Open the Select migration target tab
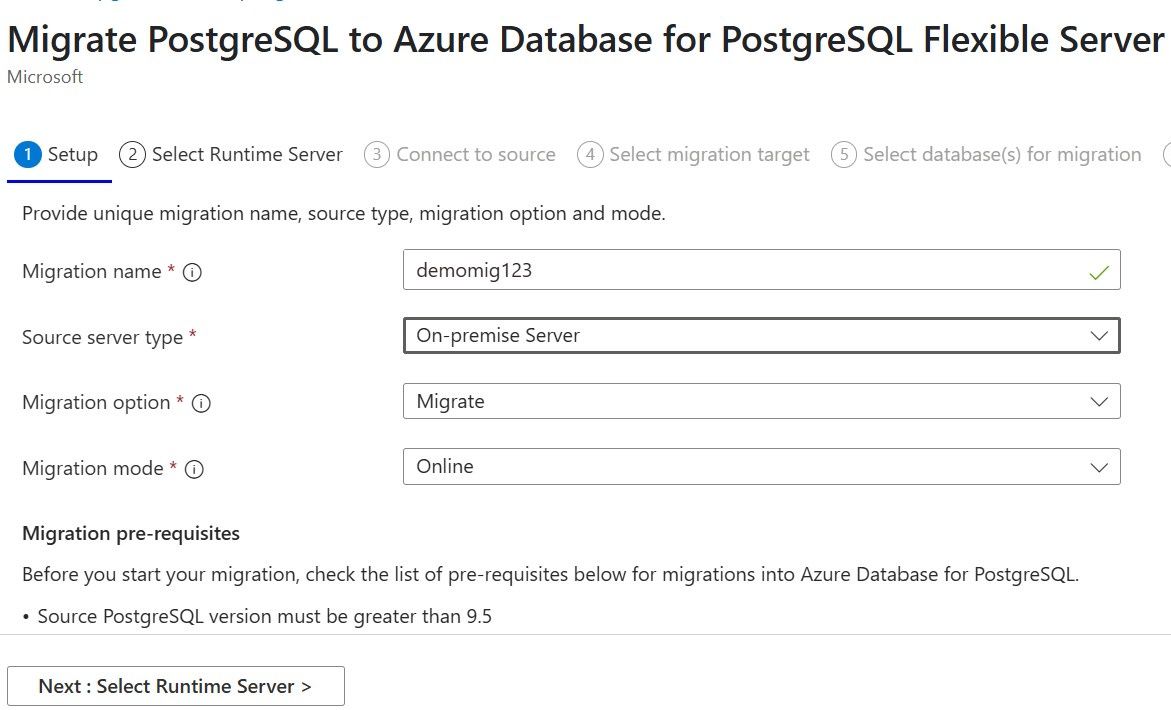1171x710 pixels. (709, 155)
